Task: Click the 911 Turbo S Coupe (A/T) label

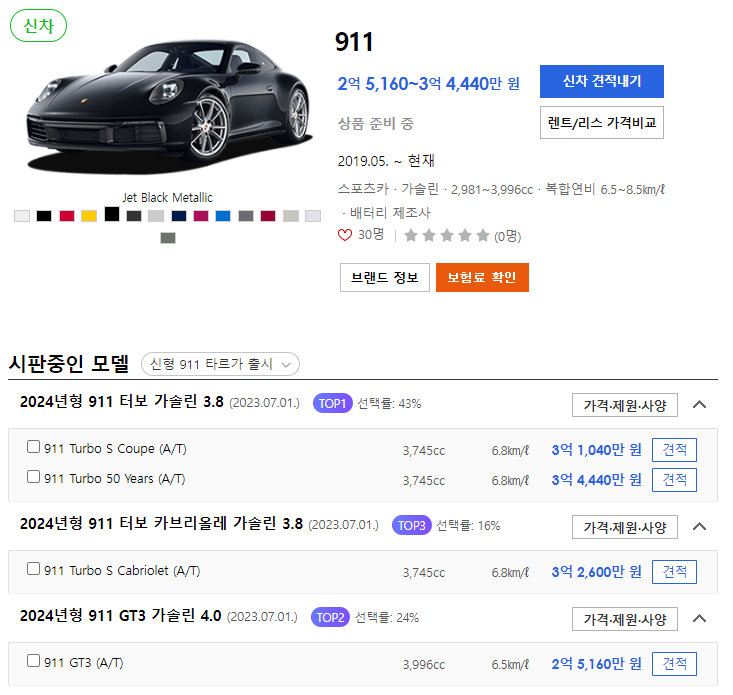Action: point(115,449)
